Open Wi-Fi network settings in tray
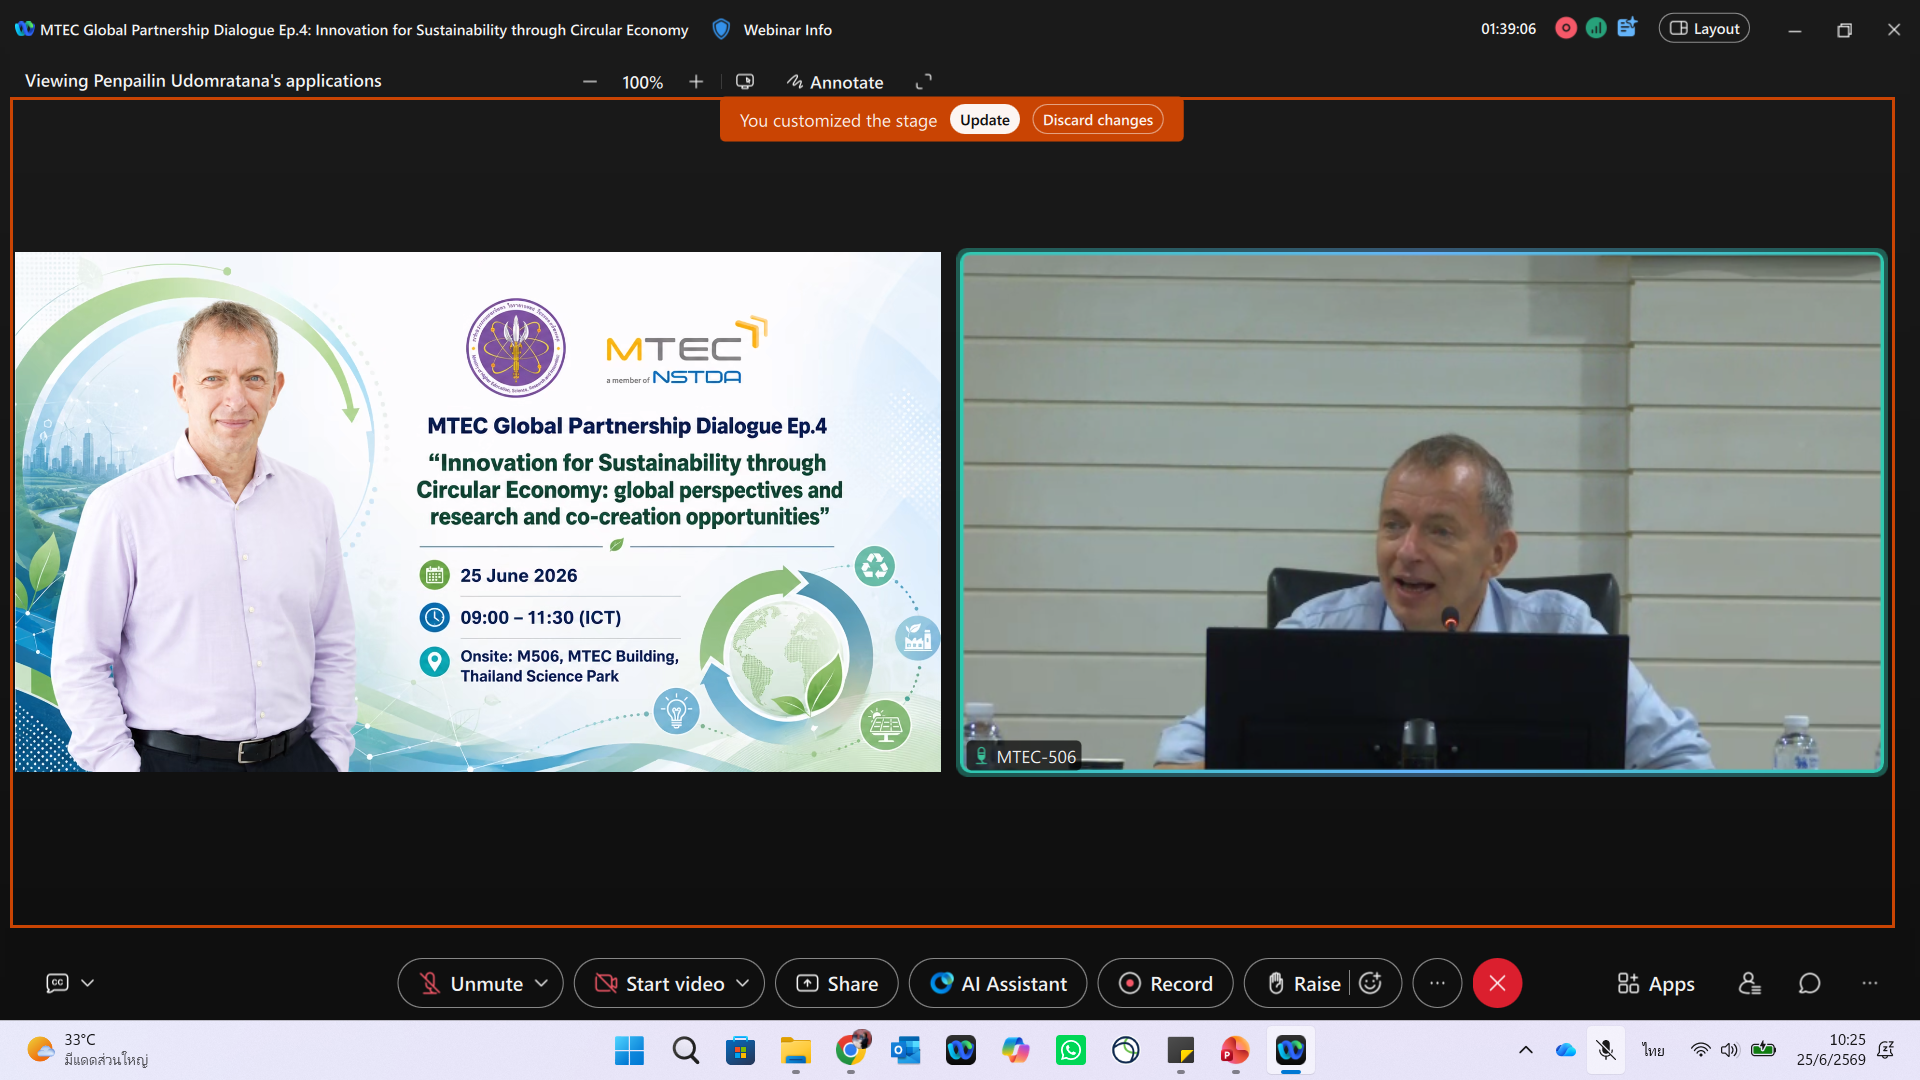Screen dimensions: 1920x1080 point(1700,1050)
